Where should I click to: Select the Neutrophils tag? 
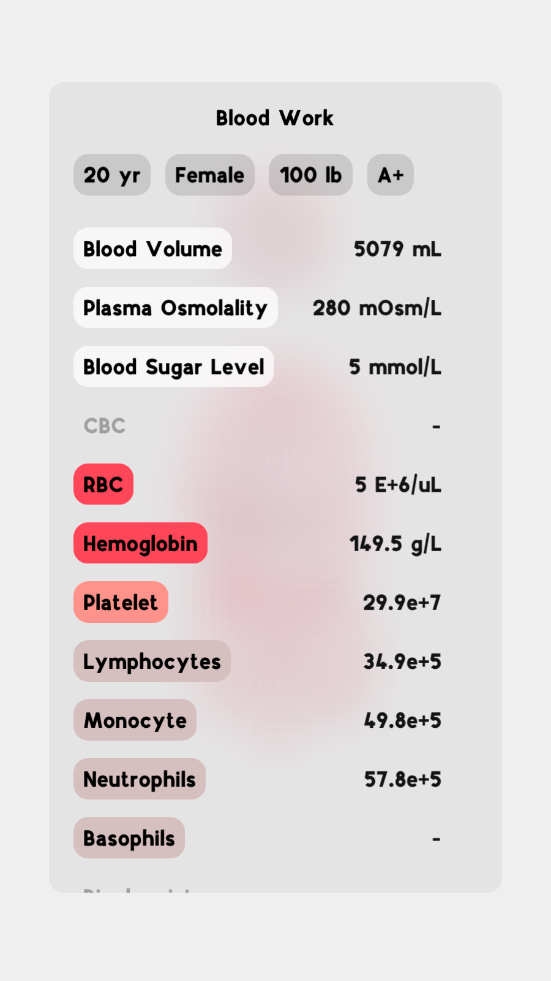click(140, 779)
